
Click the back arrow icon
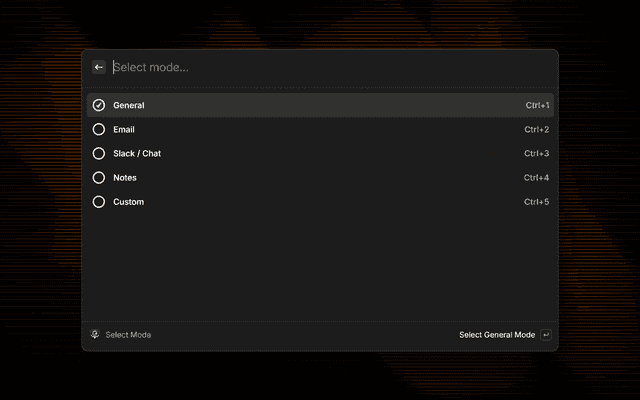click(x=98, y=67)
